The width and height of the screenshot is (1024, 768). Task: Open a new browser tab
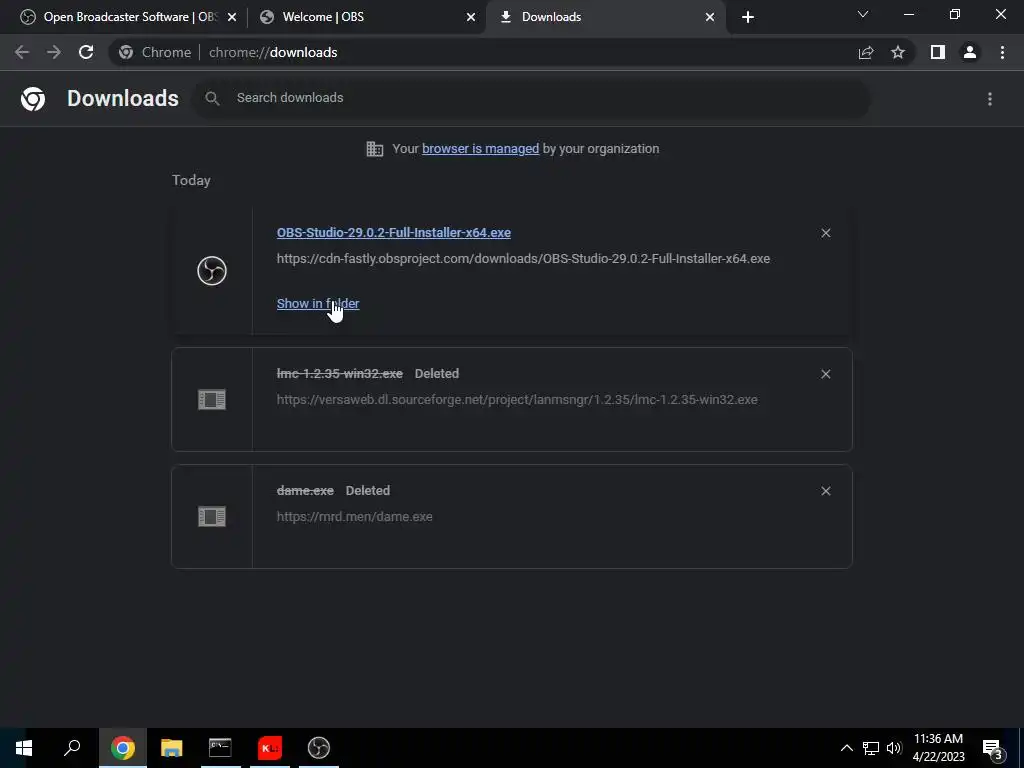point(748,17)
